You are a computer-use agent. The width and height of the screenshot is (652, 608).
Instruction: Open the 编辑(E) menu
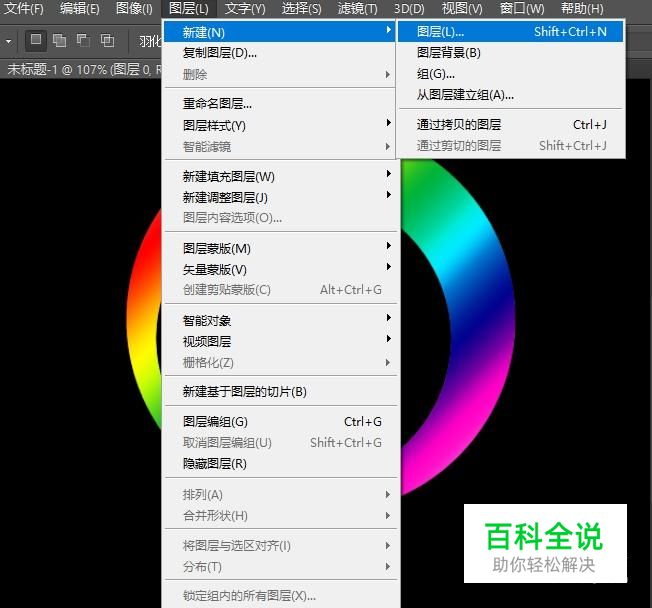point(79,8)
